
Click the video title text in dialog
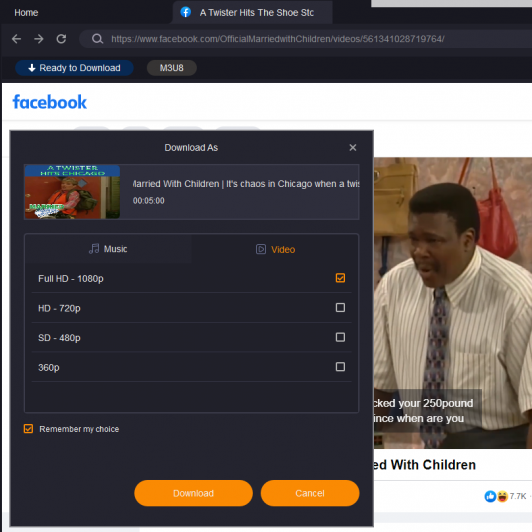coord(246,184)
